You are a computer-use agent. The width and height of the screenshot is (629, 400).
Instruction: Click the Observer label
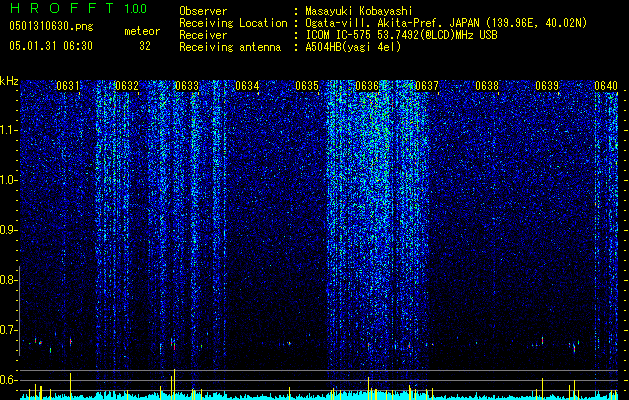203,11
